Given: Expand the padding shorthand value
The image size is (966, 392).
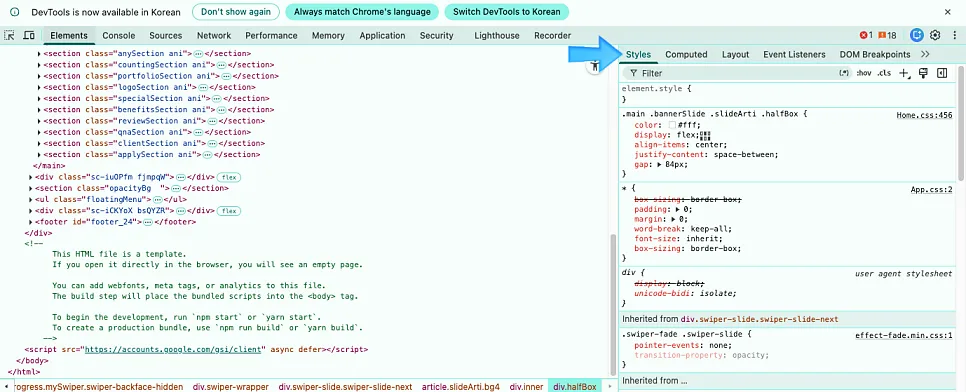Looking at the screenshot, I should (x=678, y=210).
